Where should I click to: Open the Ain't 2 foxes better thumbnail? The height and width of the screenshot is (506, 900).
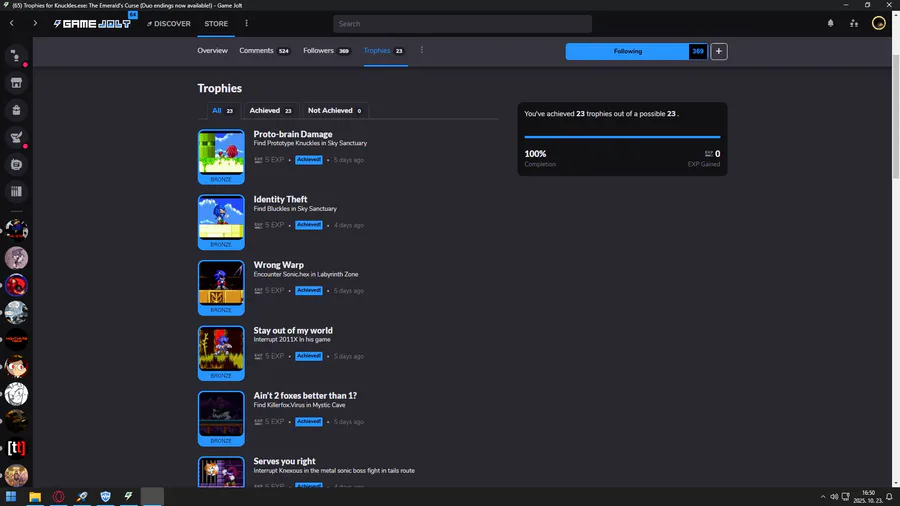(221, 418)
